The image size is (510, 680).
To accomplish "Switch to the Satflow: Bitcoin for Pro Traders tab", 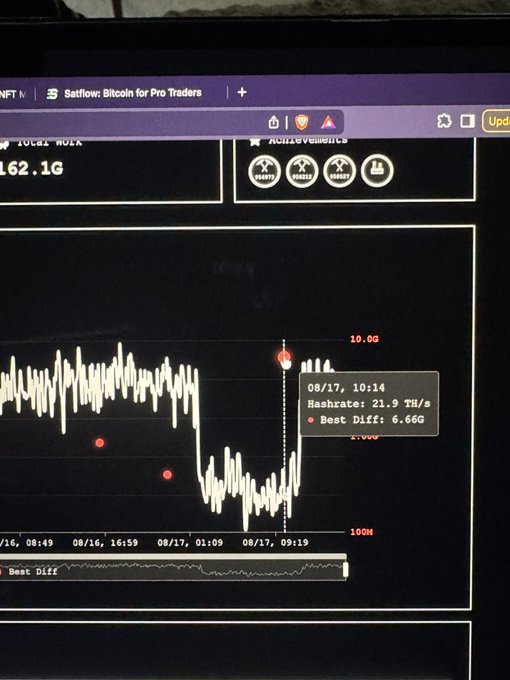I will coord(125,93).
